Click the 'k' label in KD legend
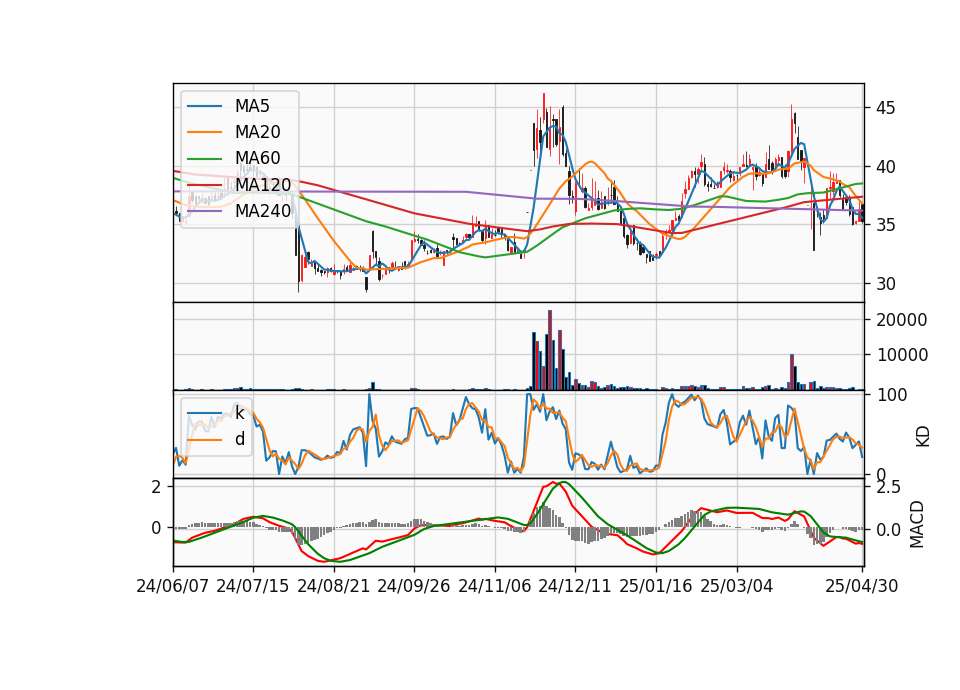 (x=239, y=413)
